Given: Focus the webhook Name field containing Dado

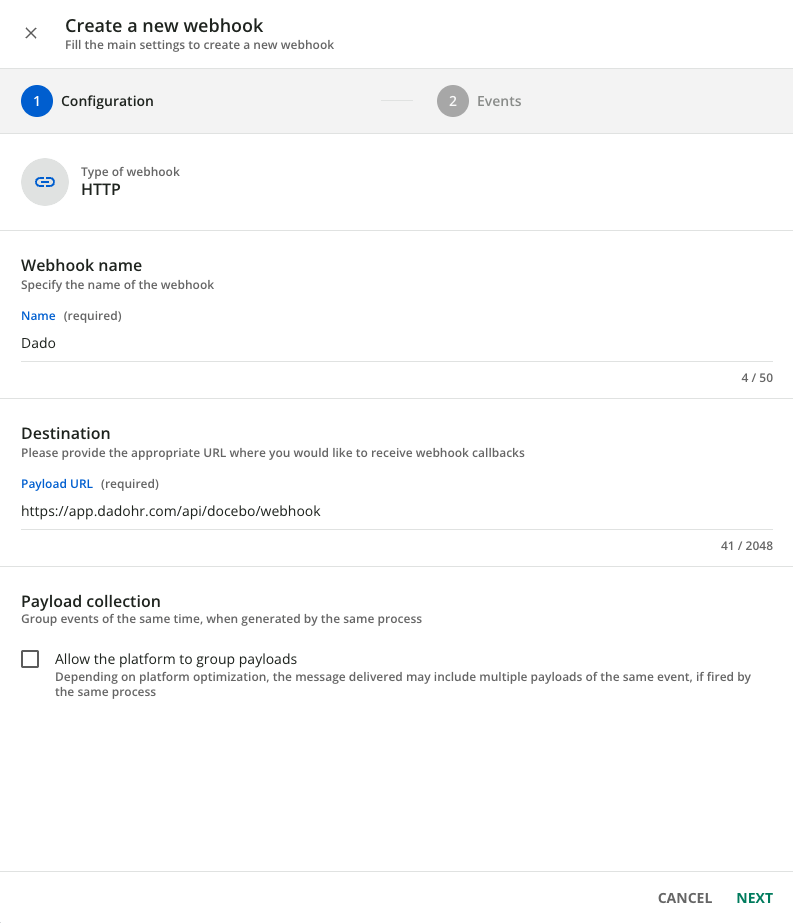Looking at the screenshot, I should click(397, 343).
